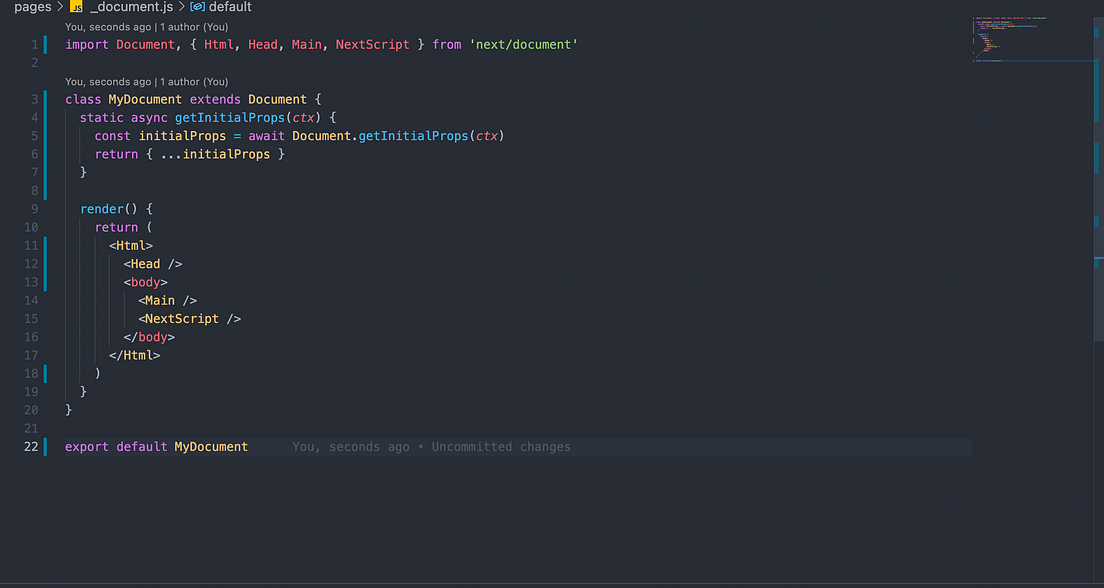Image resolution: width=1104 pixels, height=588 pixels.
Task: Click the symbol icon beside "default" in breadcrumb
Action: click(198, 7)
